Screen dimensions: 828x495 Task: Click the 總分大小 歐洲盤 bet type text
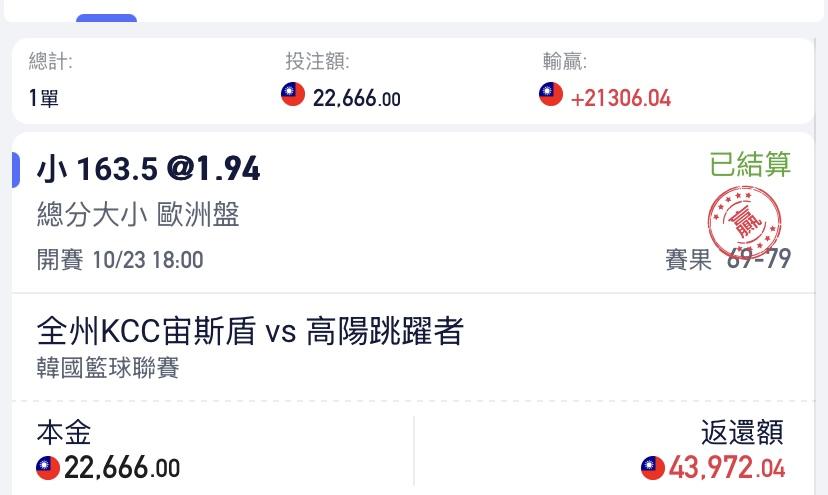tap(138, 214)
